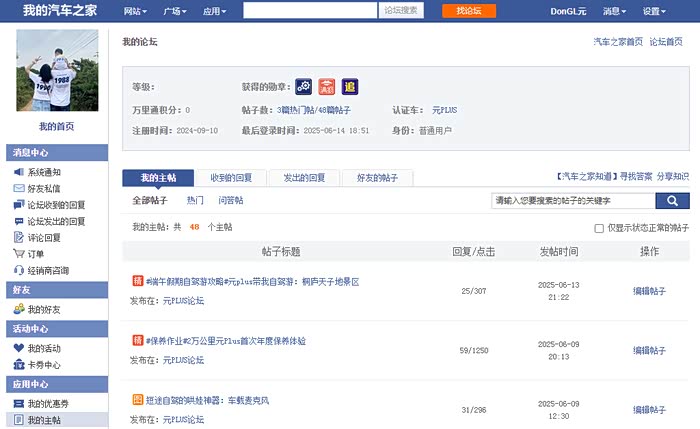Click the blue gear medal badge

click(303, 87)
